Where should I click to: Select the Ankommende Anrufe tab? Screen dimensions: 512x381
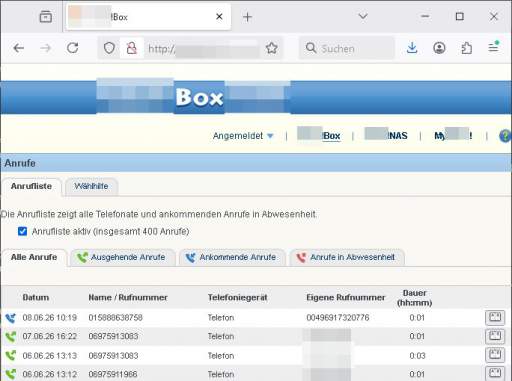(x=232, y=257)
